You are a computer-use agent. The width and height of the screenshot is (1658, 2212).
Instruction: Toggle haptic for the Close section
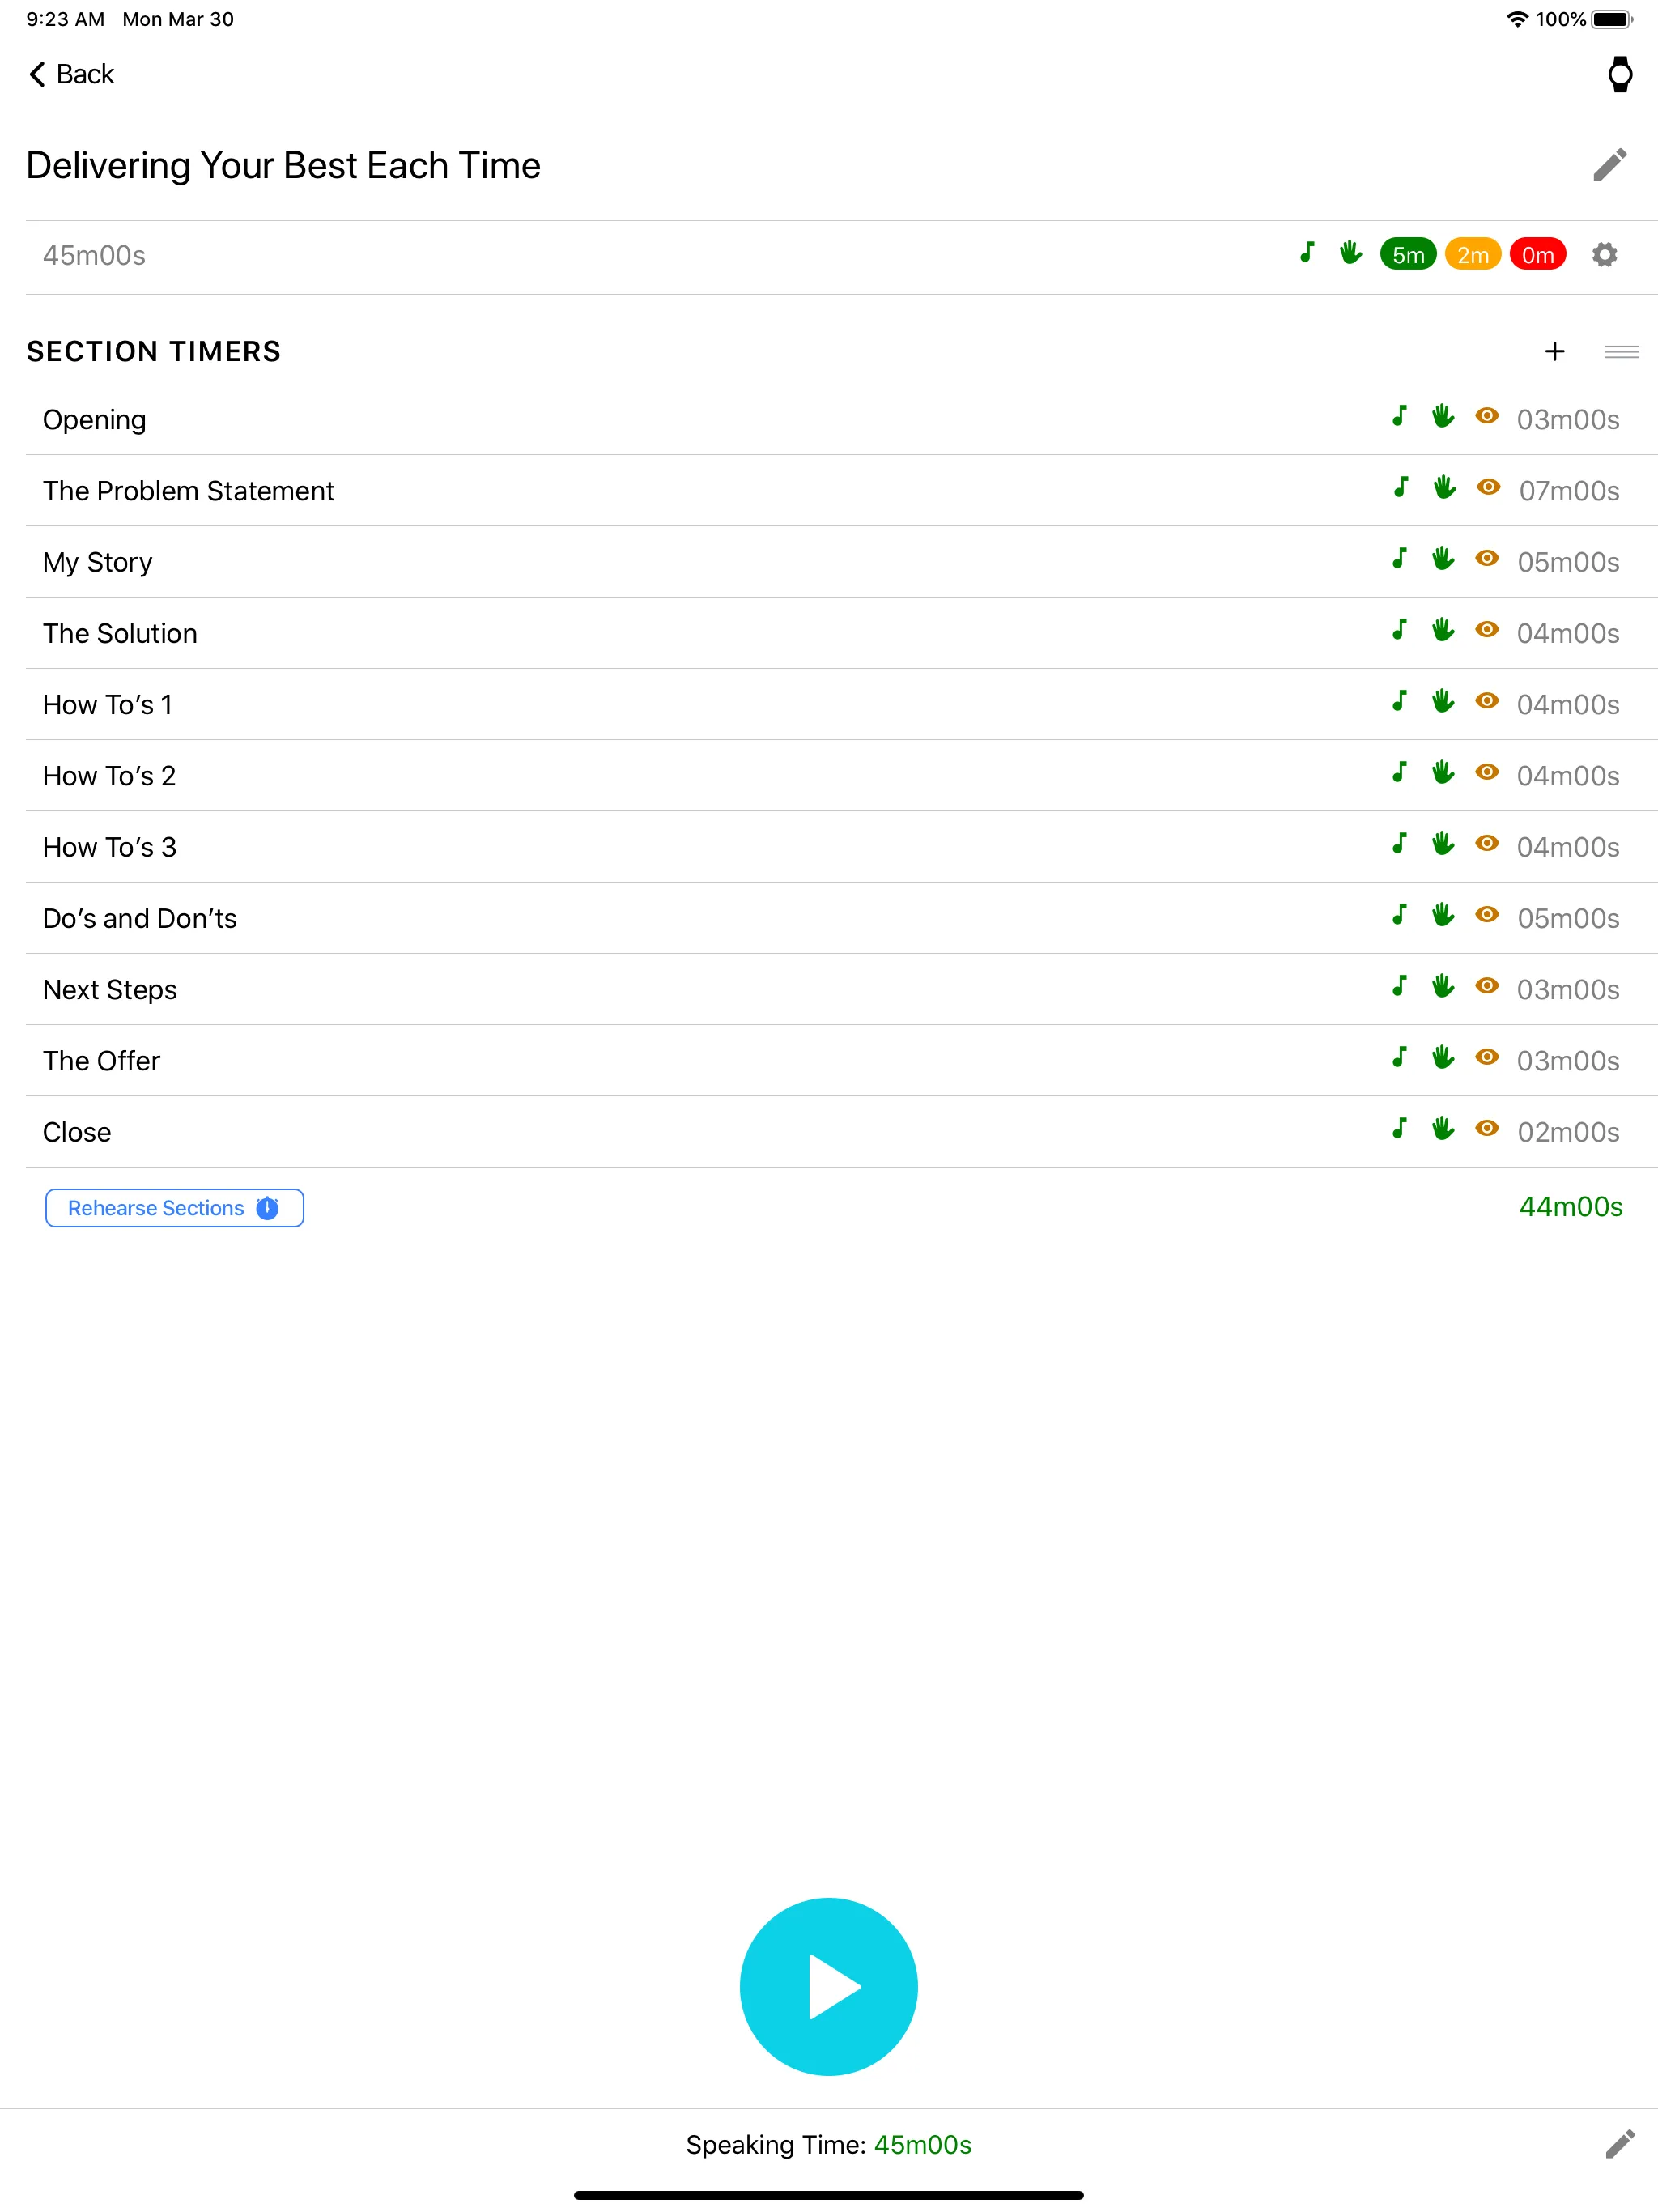point(1442,1128)
